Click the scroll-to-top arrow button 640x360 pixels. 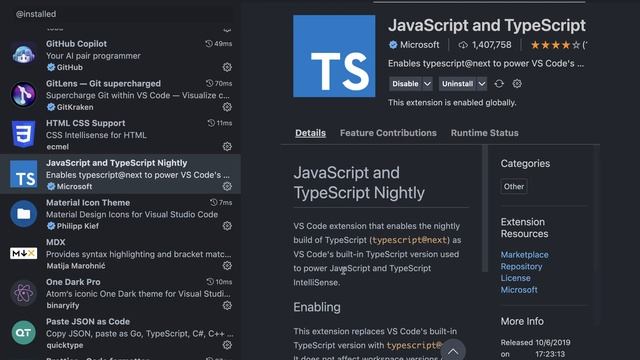point(453,351)
